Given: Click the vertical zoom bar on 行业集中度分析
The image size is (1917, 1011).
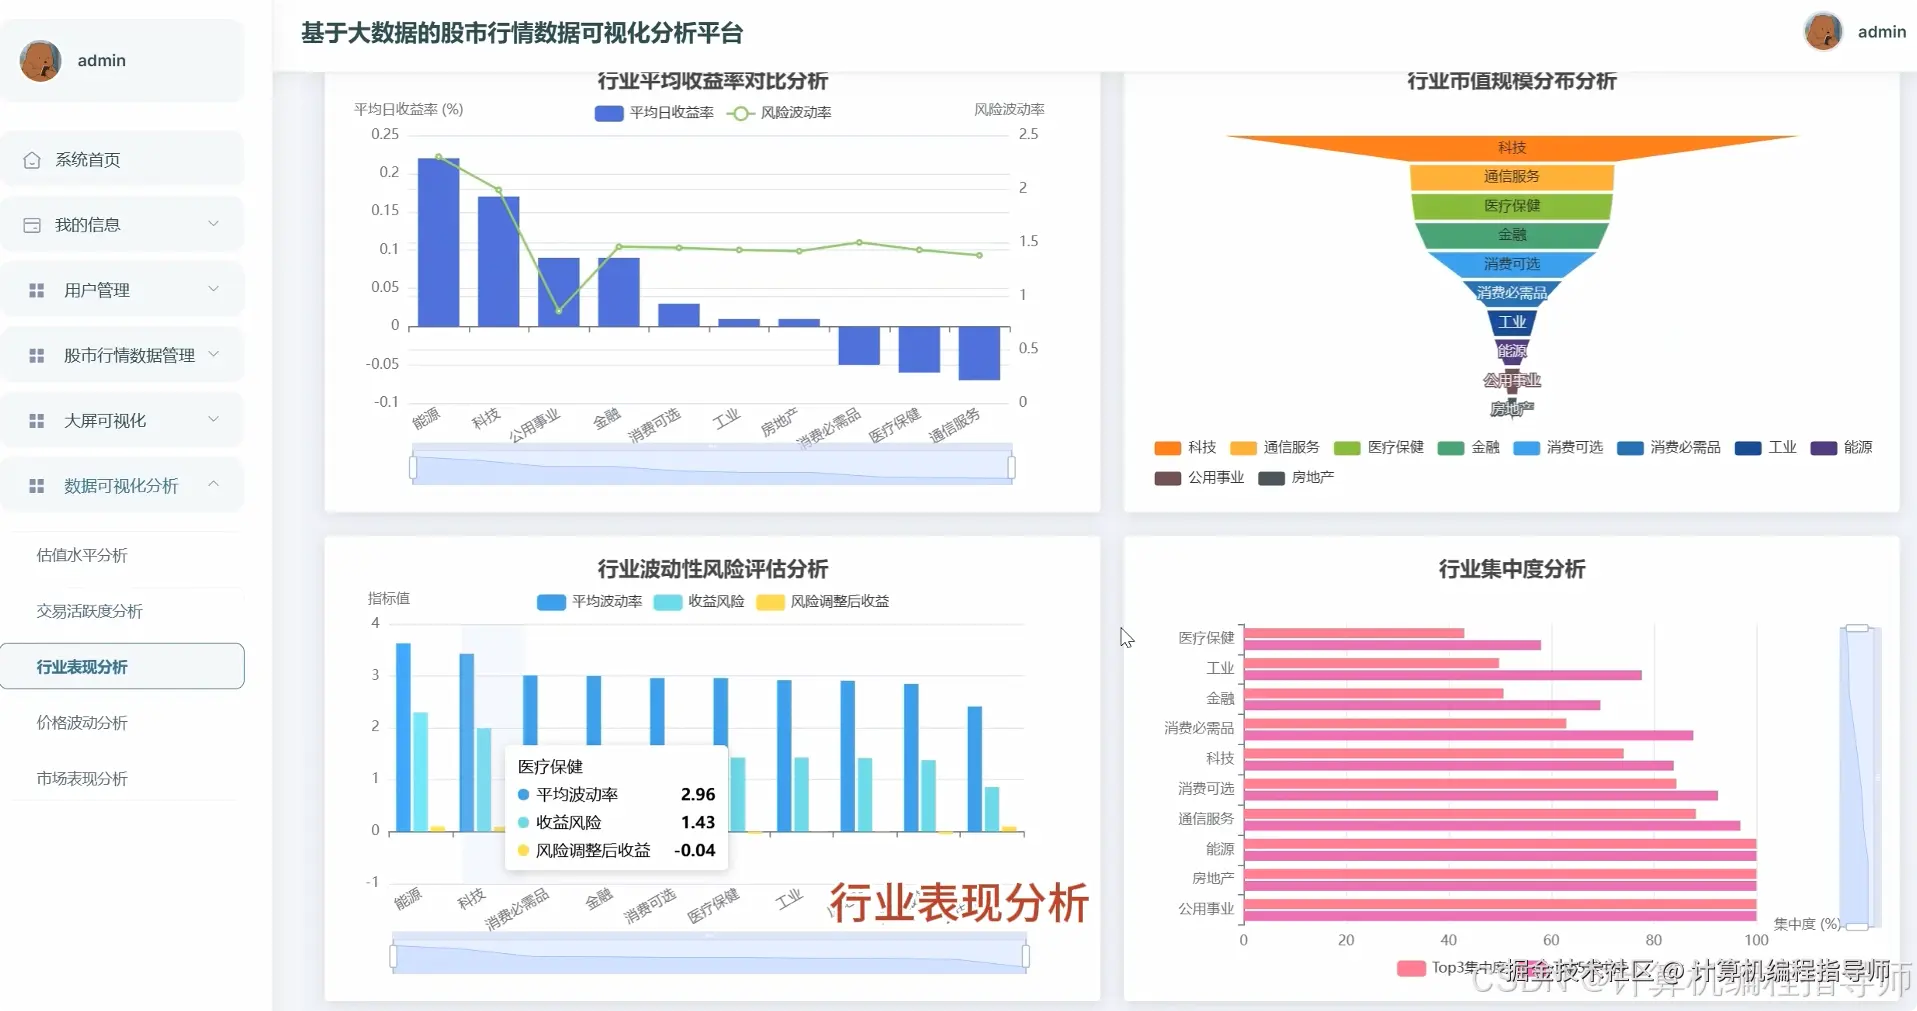Looking at the screenshot, I should tap(1856, 770).
